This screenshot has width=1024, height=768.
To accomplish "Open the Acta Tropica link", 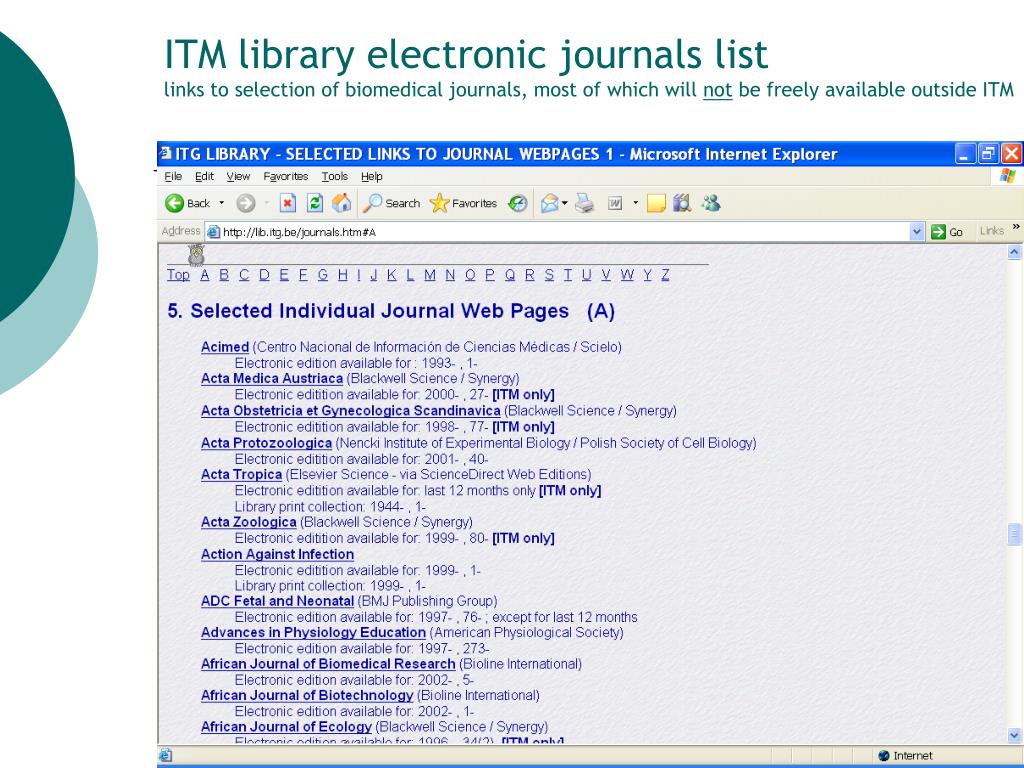I will [x=241, y=475].
